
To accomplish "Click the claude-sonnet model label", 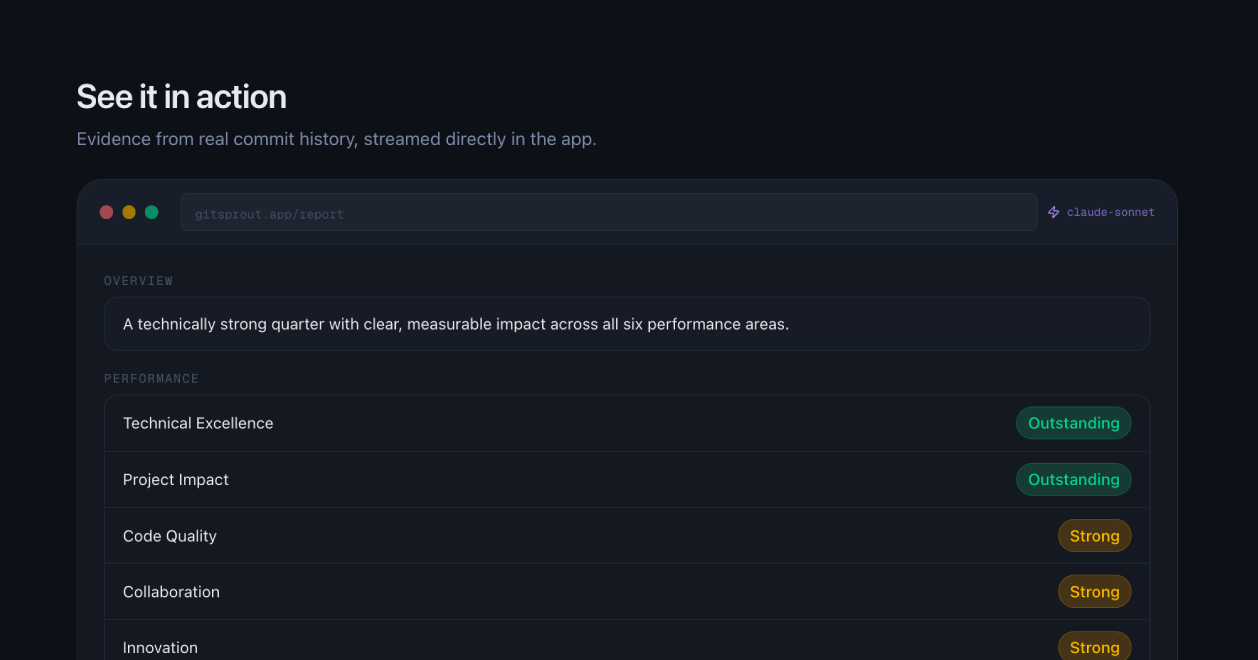I will [1110, 212].
